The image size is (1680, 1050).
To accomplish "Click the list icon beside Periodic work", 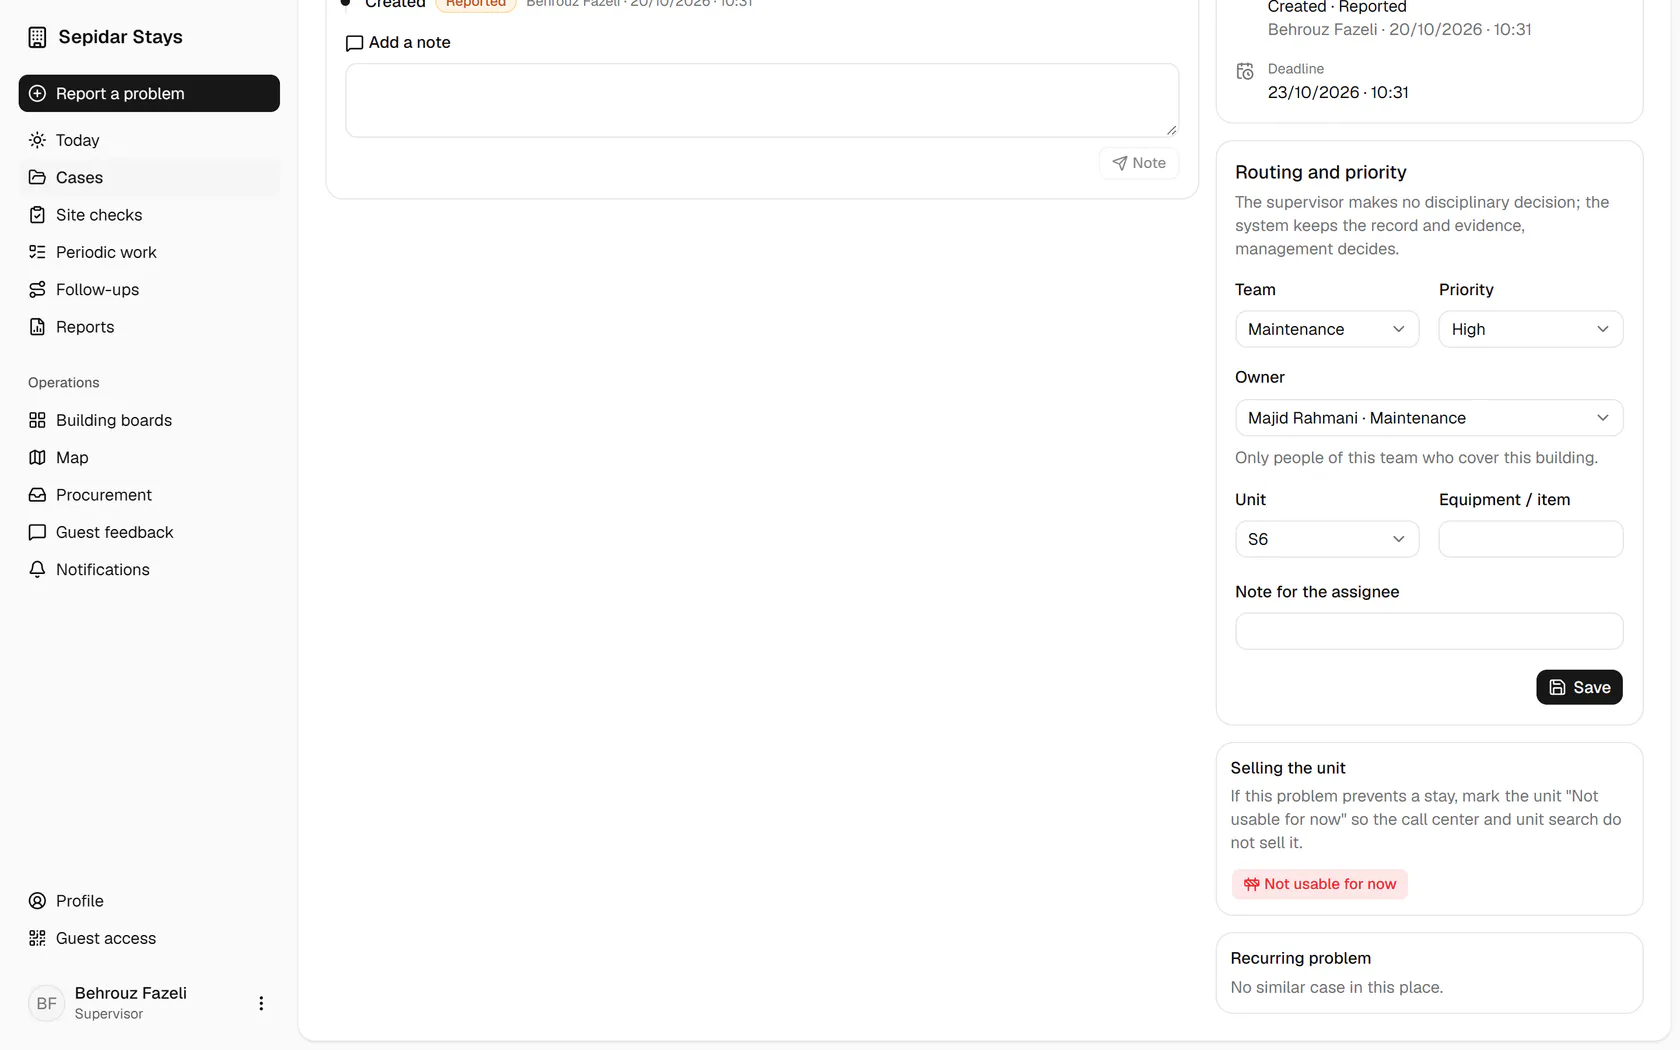I will [x=37, y=252].
